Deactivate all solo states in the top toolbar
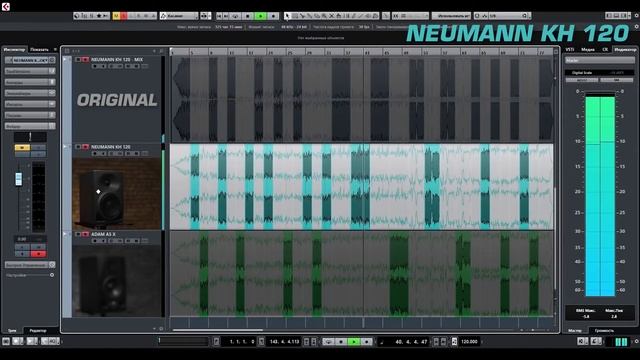This screenshot has height=360, width=640. pyautogui.click(x=124, y=16)
